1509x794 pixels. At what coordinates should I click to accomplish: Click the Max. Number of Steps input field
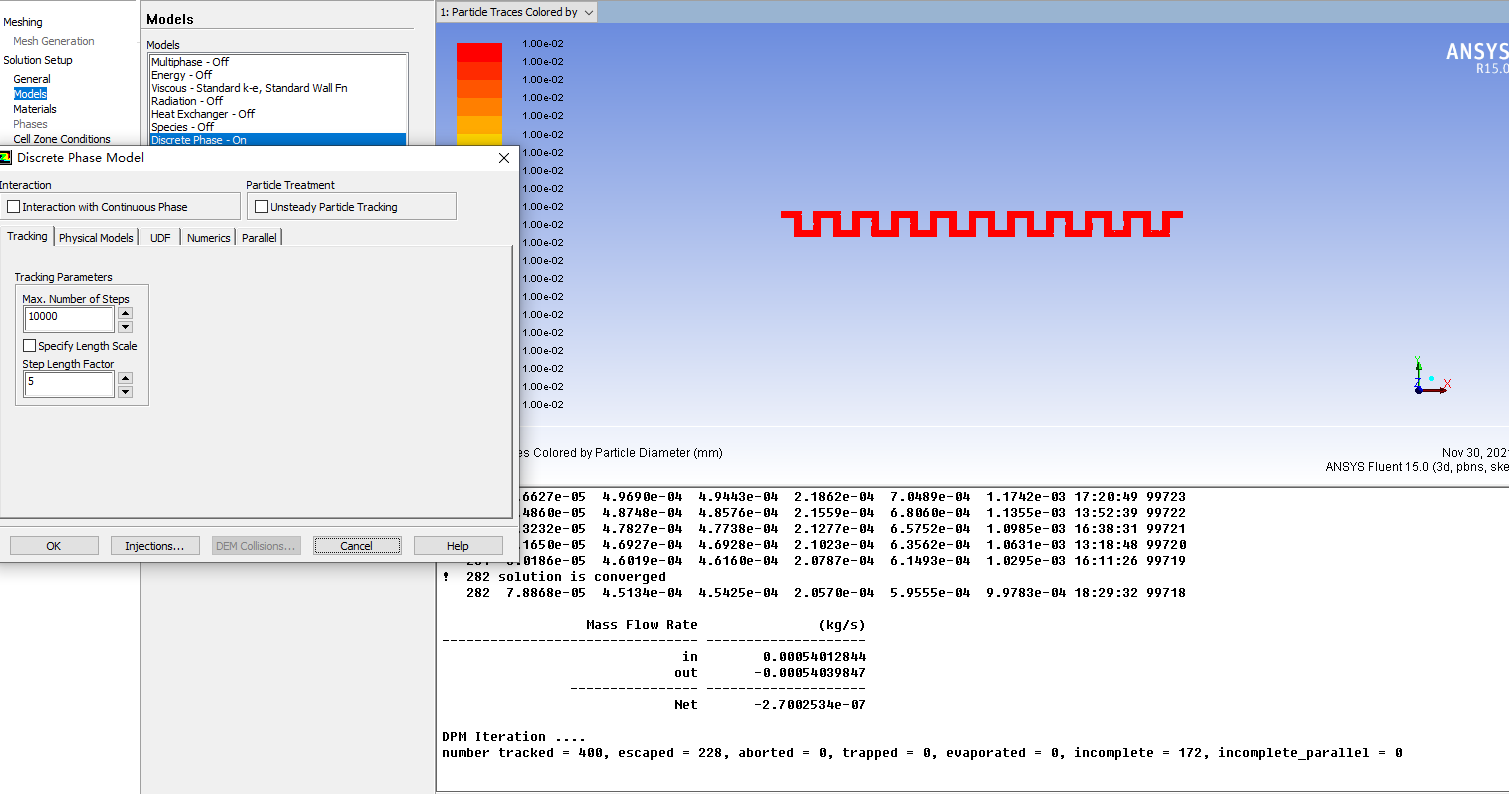69,317
